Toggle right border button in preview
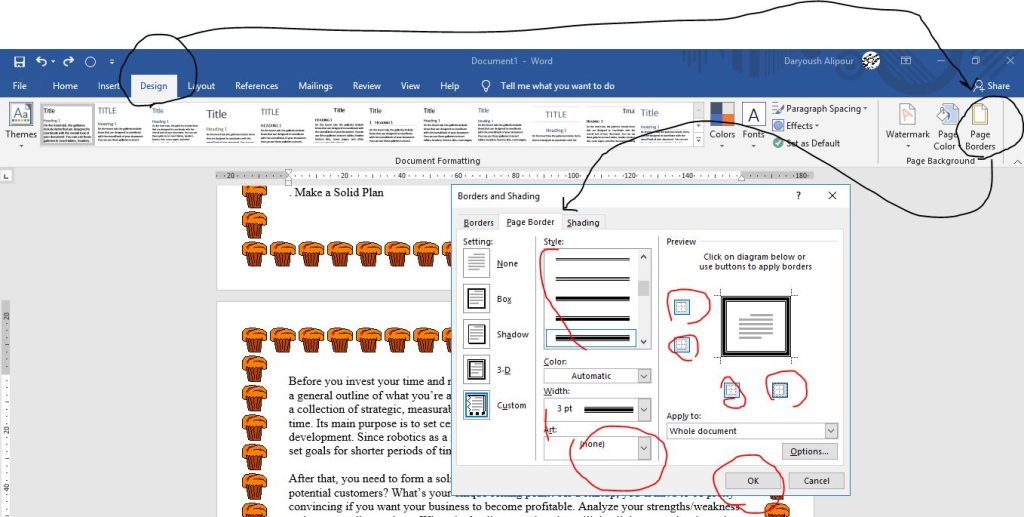The image size is (1024, 517). tap(780, 390)
